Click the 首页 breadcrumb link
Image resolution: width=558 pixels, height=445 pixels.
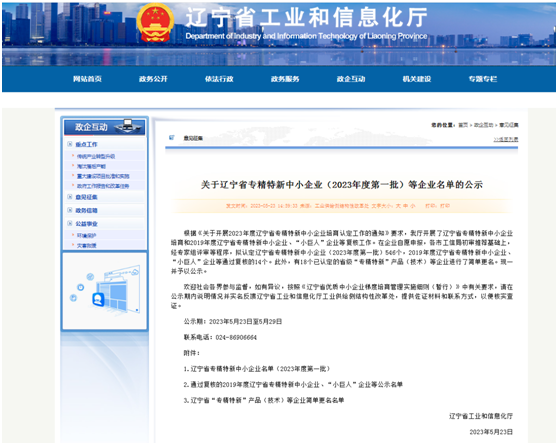click(x=463, y=125)
